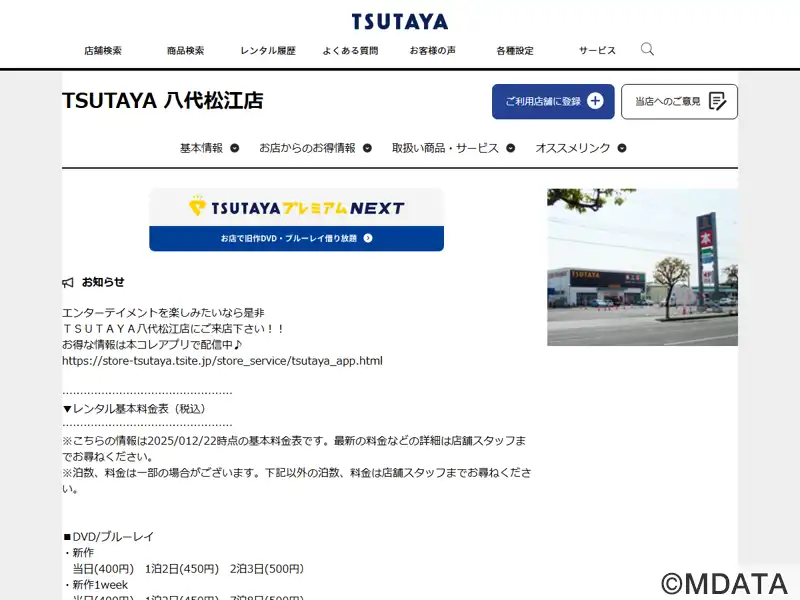This screenshot has width=800, height=600.
Task: Click the TSUTAYA 八代松江店 heading
Action: 163,101
